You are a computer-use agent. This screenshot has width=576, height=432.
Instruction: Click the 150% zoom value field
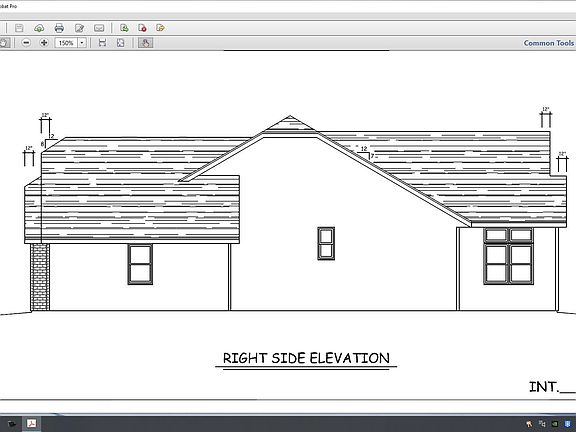(66, 43)
